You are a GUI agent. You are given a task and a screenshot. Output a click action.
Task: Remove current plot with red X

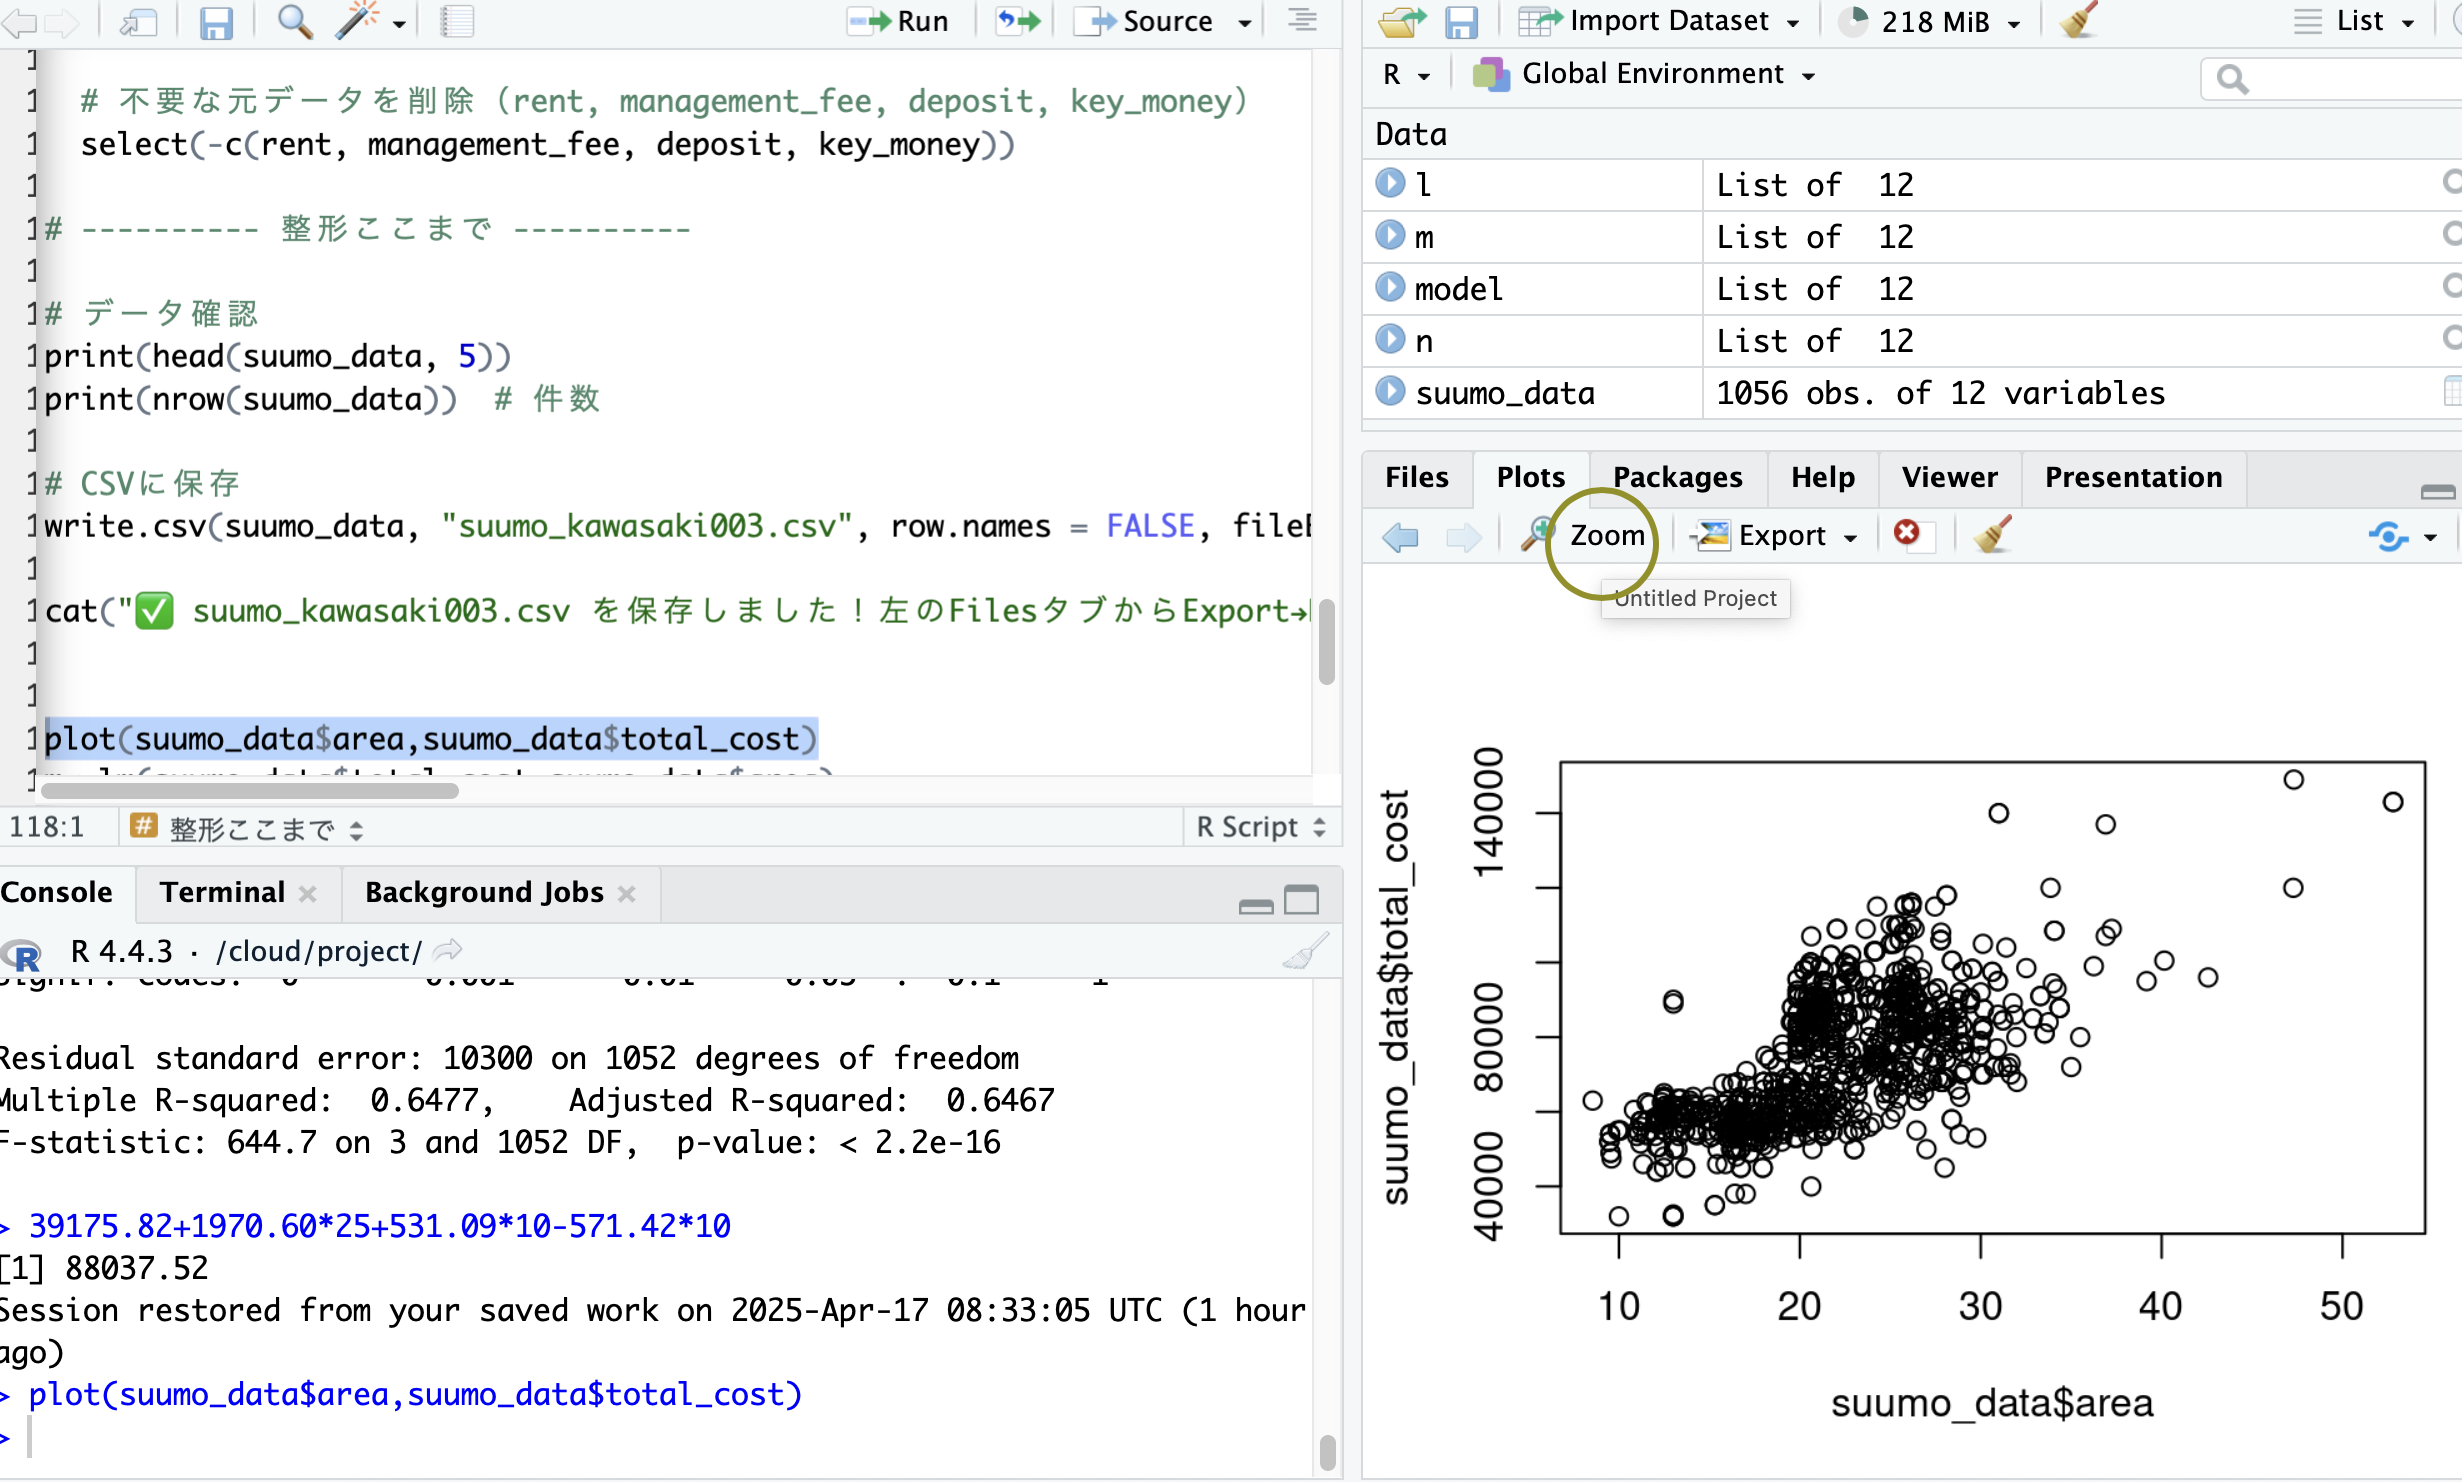click(1906, 534)
